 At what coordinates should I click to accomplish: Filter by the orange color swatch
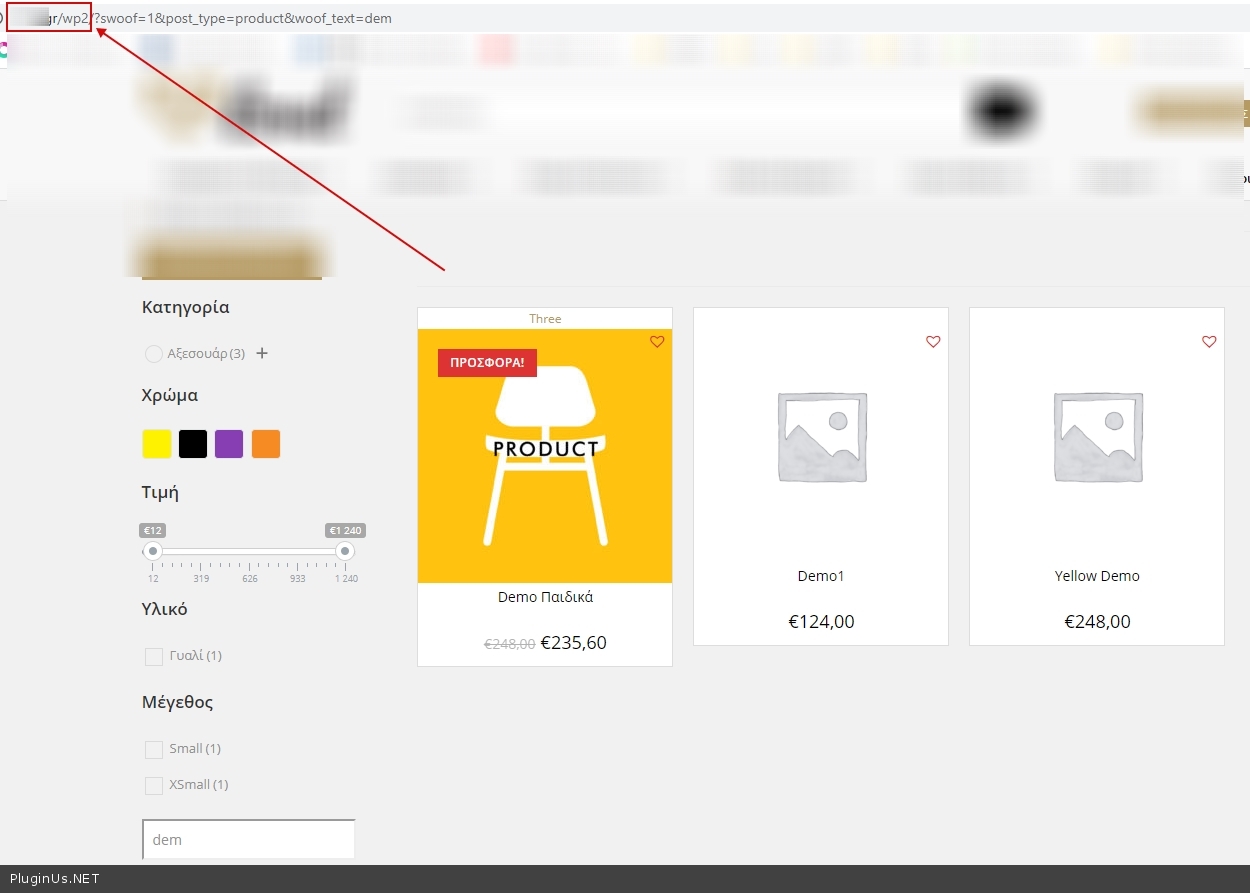[266, 444]
